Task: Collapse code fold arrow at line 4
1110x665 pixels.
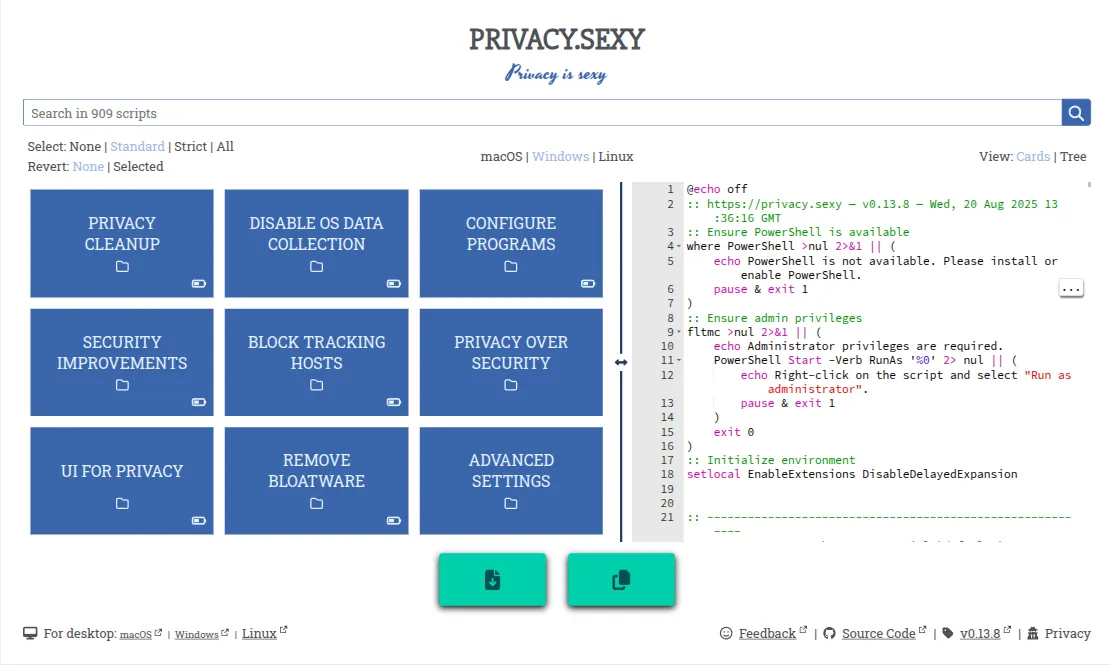Action: tap(678, 246)
